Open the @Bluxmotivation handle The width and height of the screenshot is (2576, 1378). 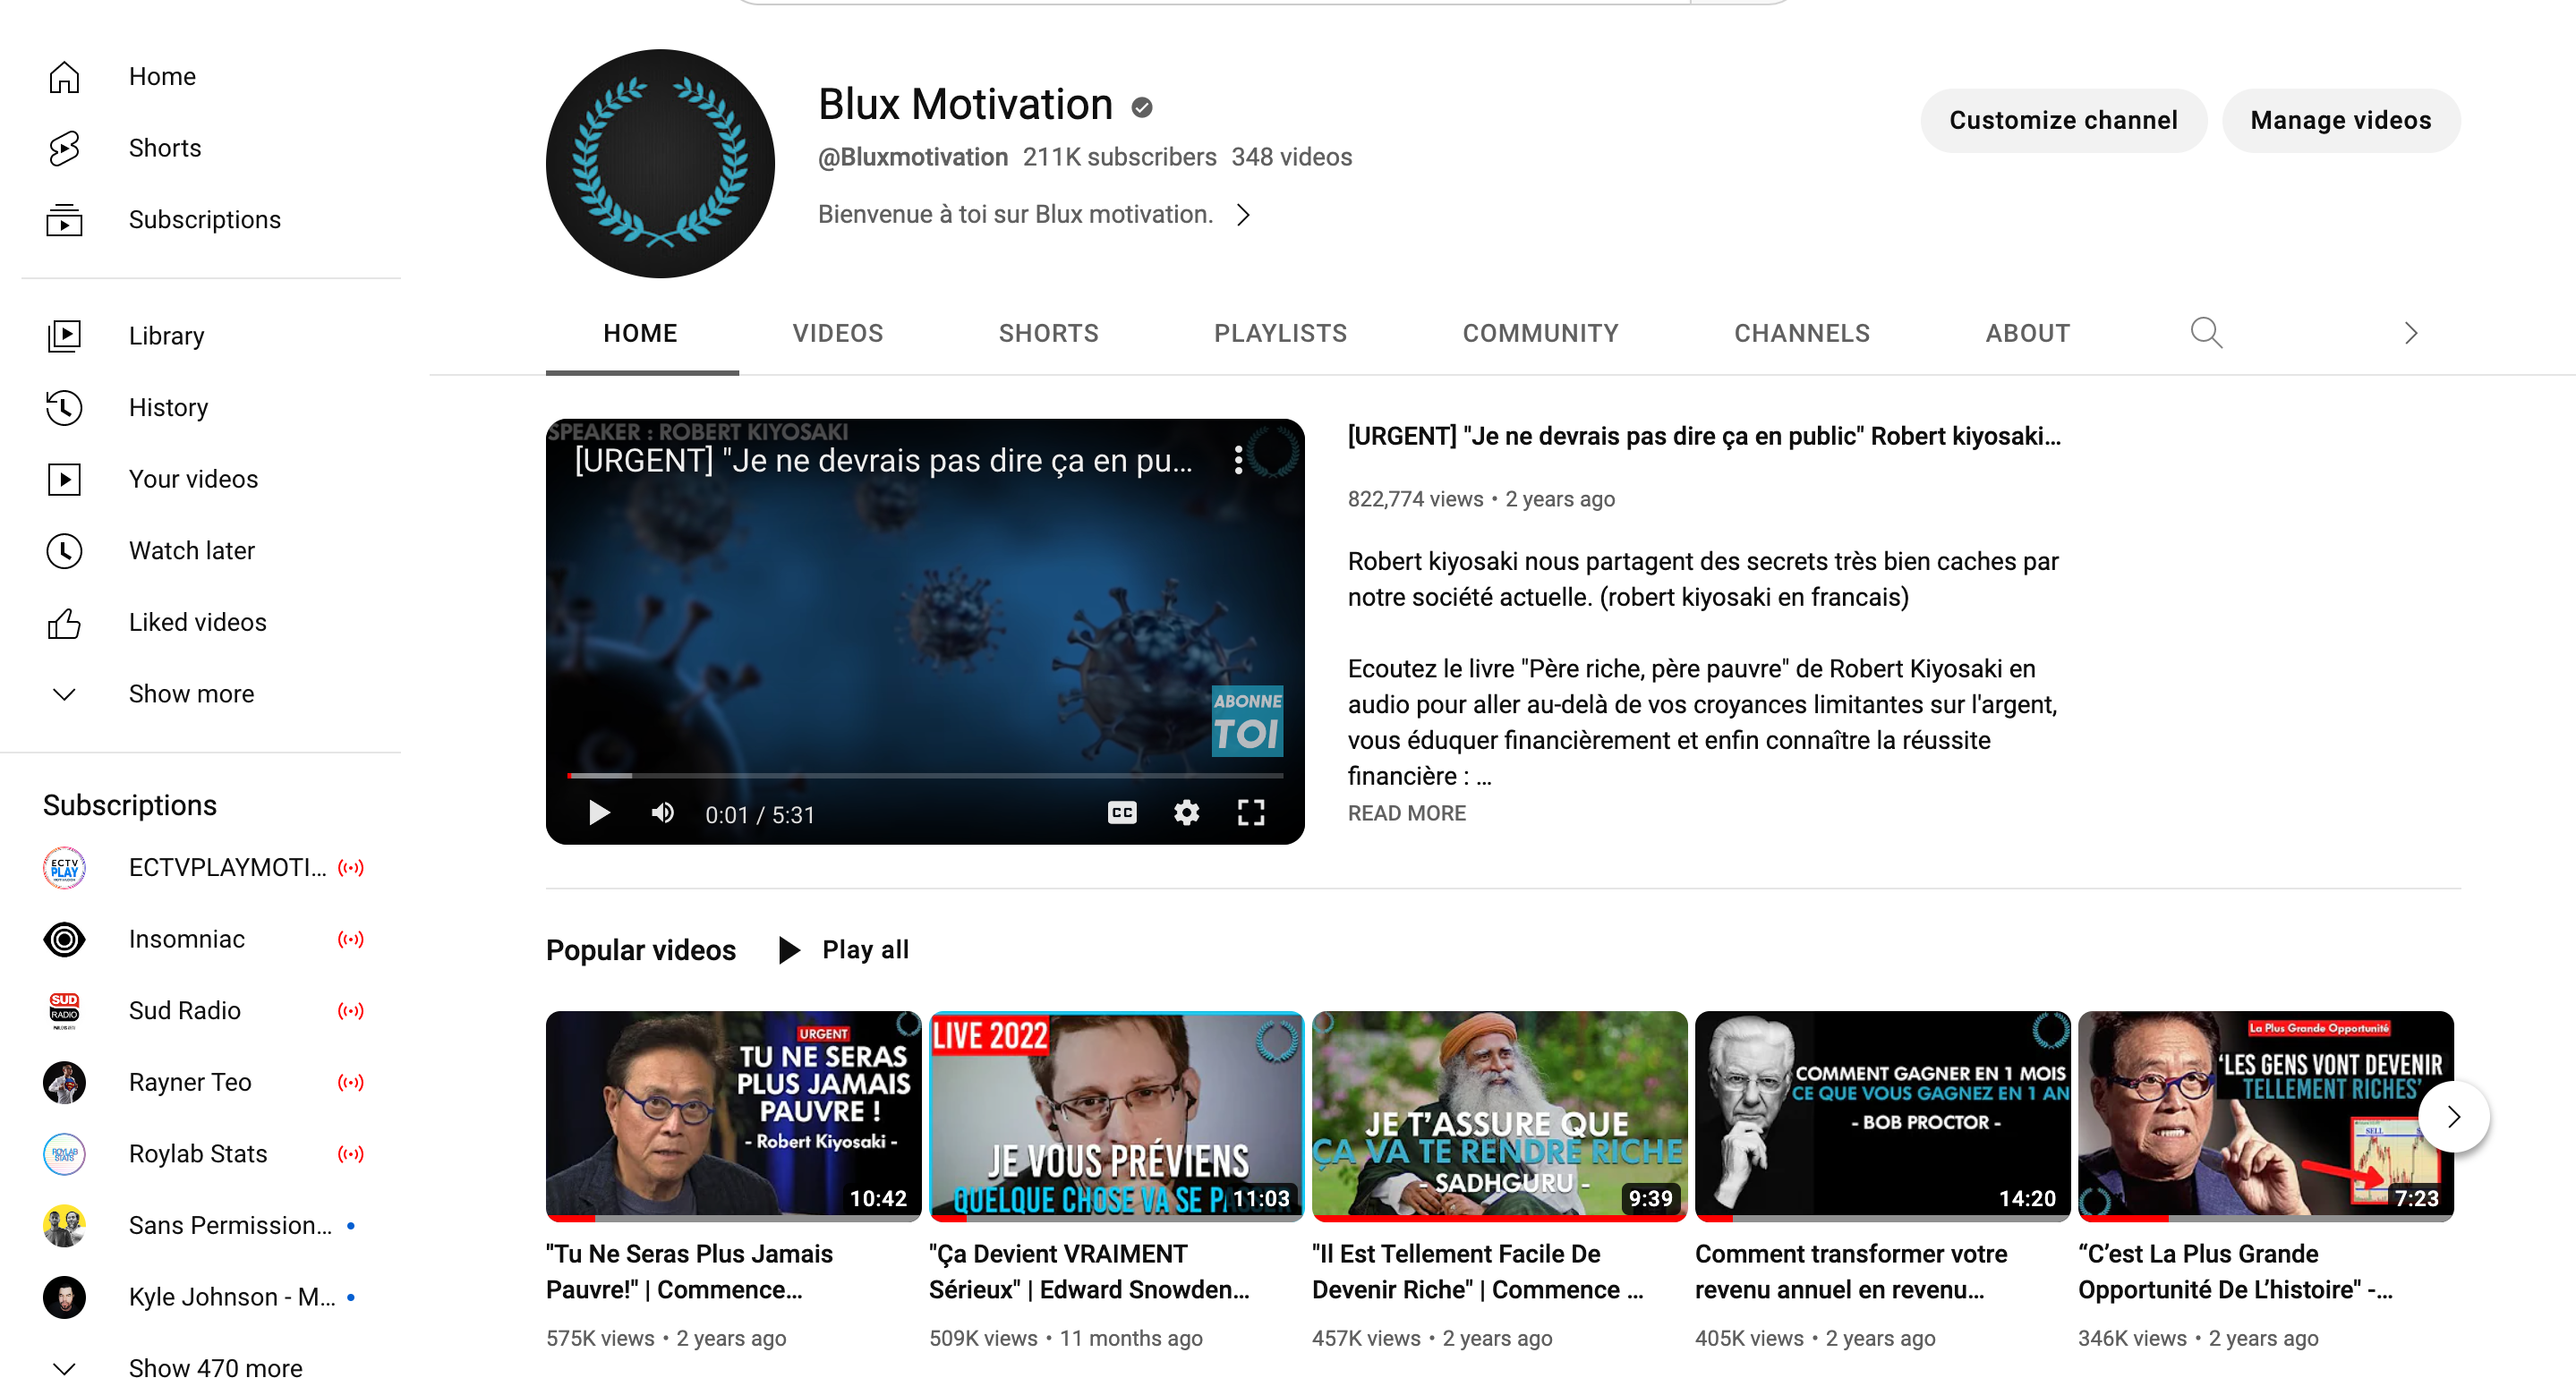pyautogui.click(x=913, y=158)
